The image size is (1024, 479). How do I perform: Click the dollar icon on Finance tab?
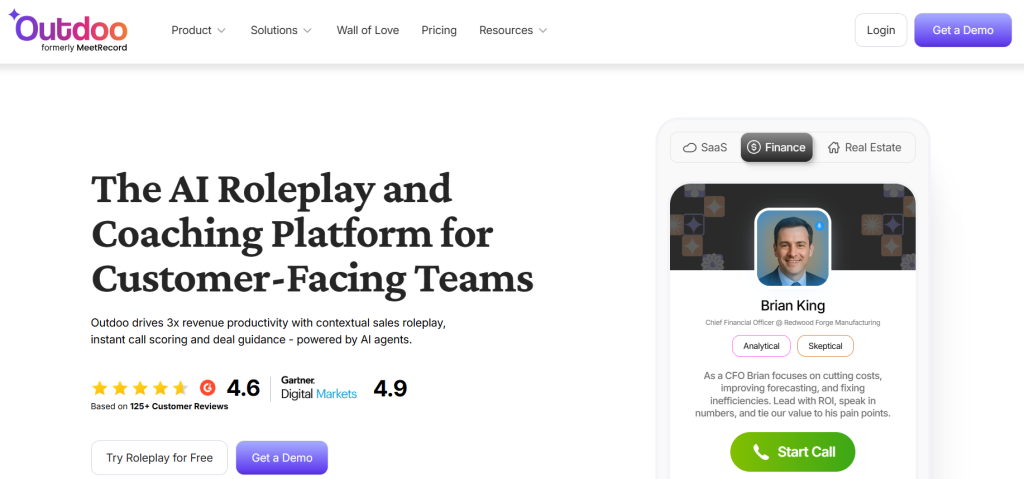[754, 148]
